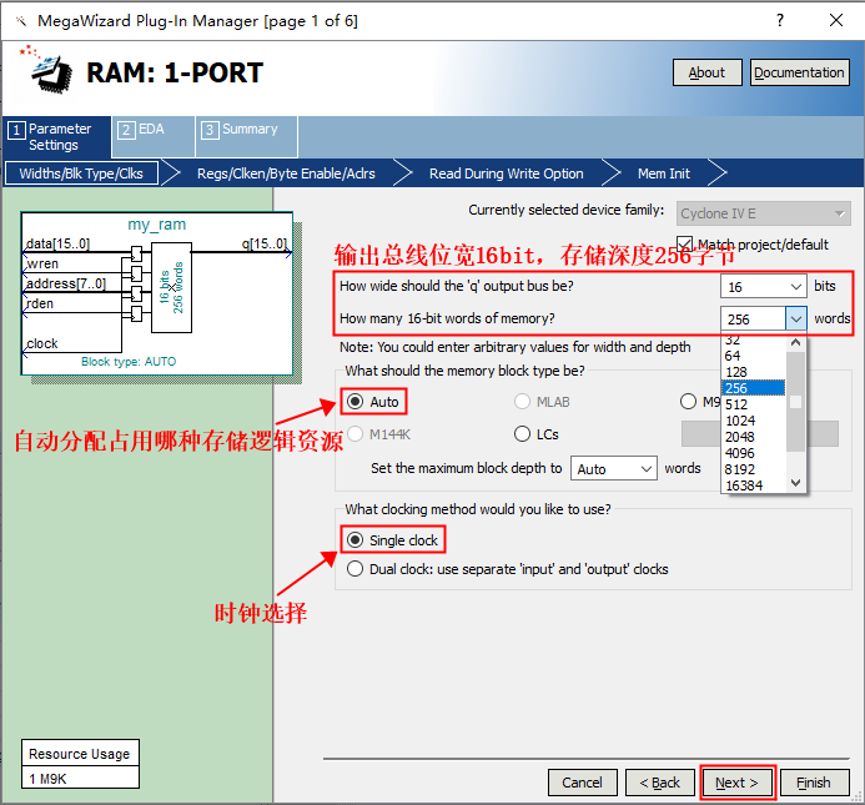The width and height of the screenshot is (865, 805).
Task: Open the Documentation button
Action: 799,73
